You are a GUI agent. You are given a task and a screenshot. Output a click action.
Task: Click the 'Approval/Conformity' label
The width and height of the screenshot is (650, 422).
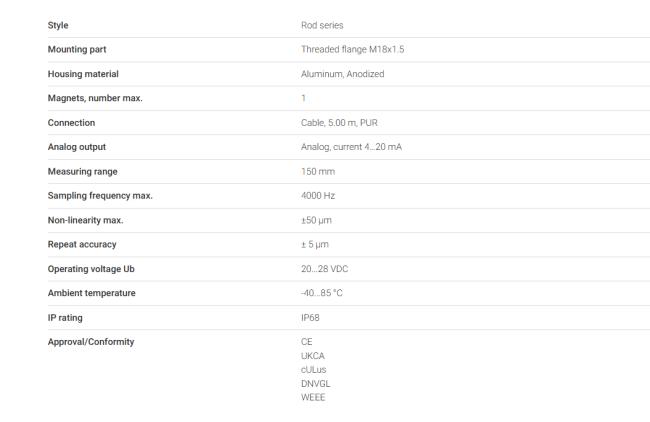[x=90, y=342]
